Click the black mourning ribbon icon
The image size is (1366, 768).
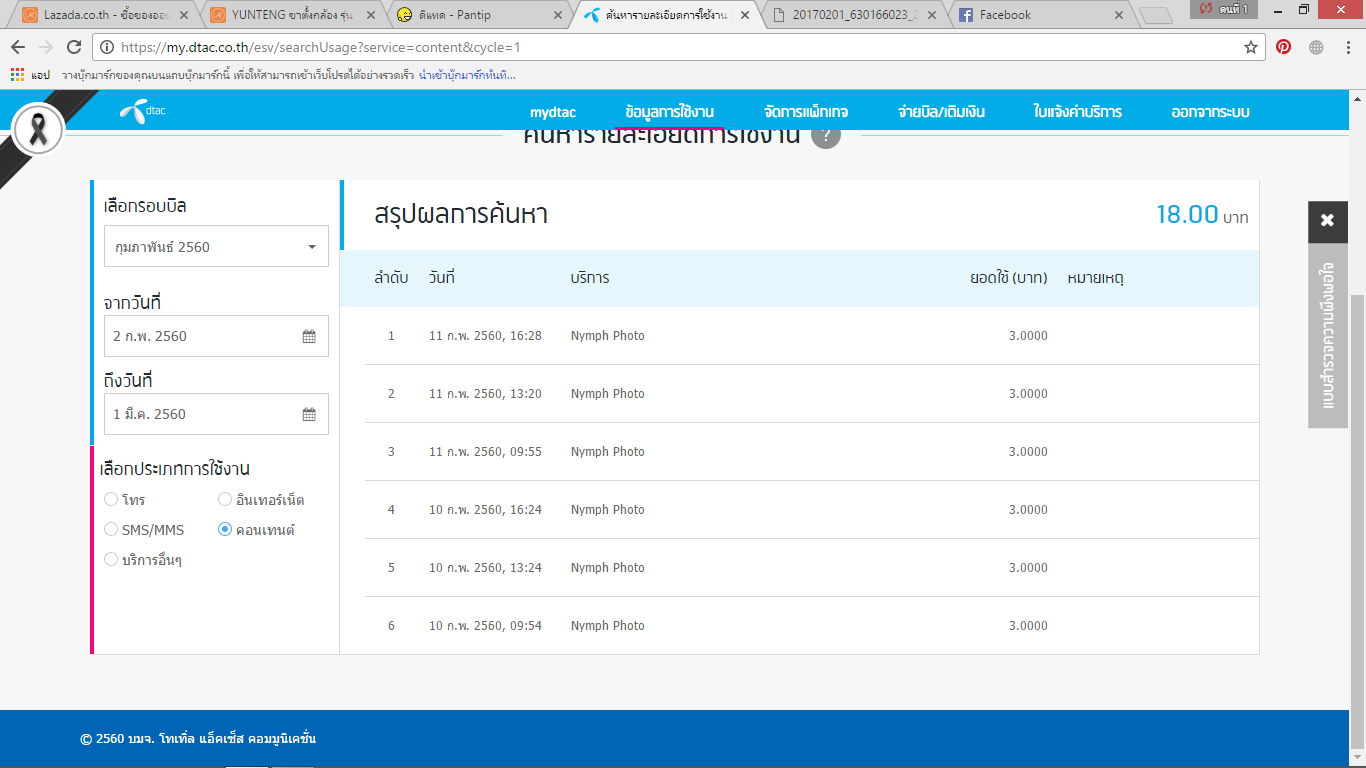(38, 130)
